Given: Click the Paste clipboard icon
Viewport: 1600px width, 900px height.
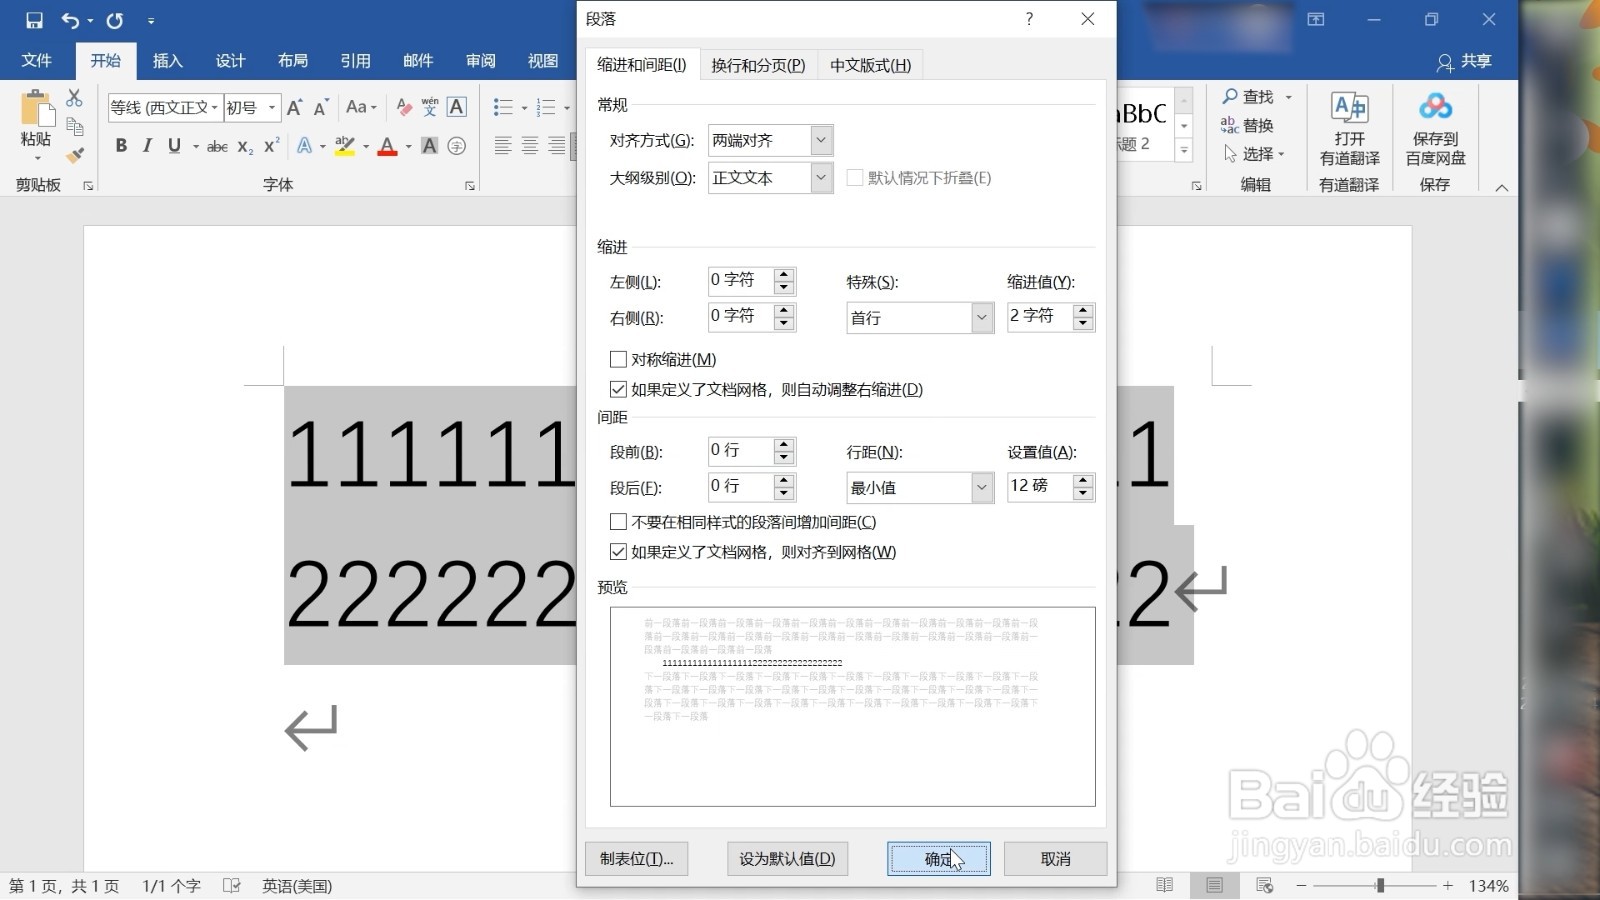Looking at the screenshot, I should point(36,109).
